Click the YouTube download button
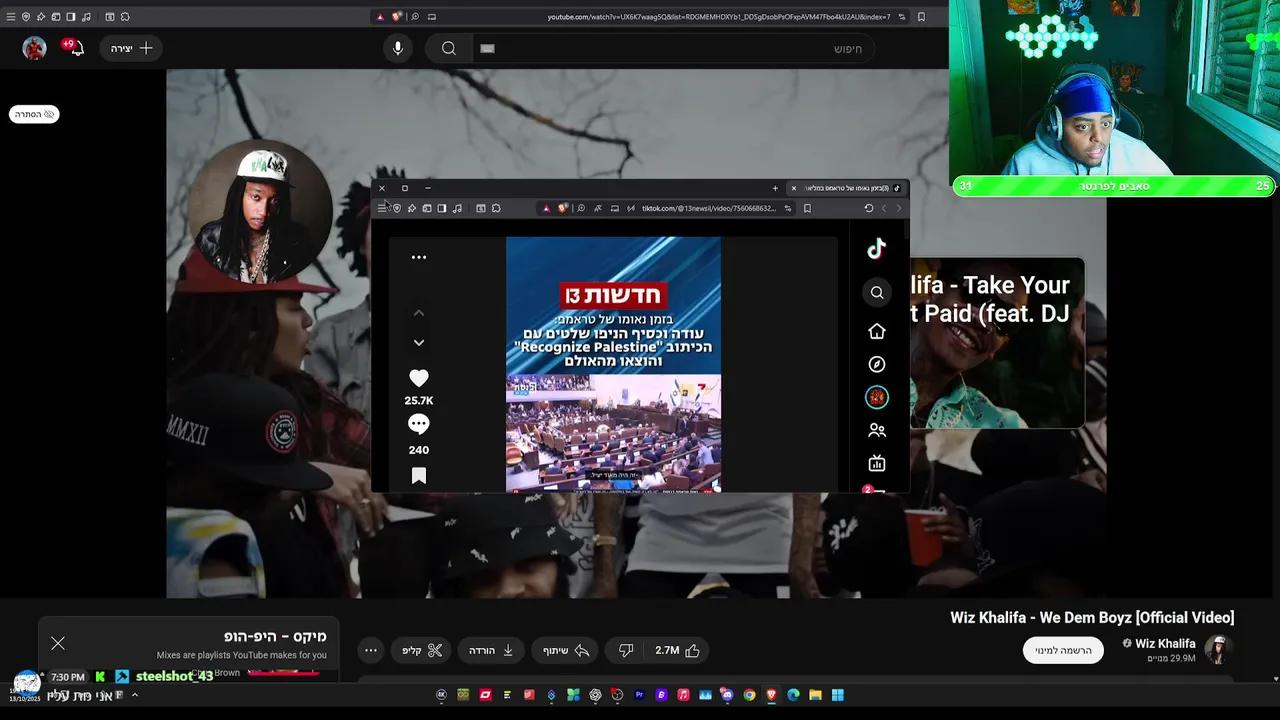This screenshot has height=720, width=1280. pyautogui.click(x=491, y=650)
